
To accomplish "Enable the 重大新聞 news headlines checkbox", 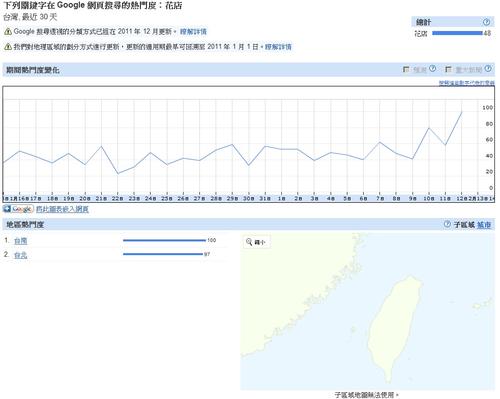I will pos(448,69).
